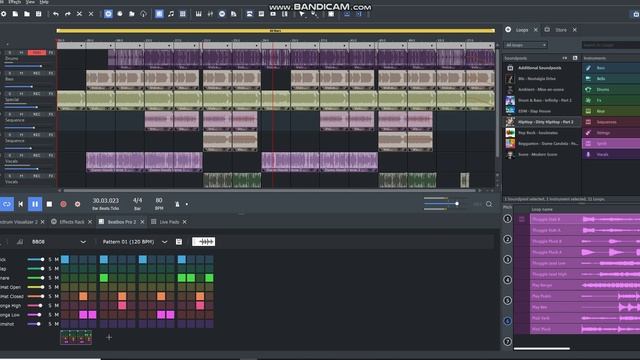Click the waveform button next to pattern save
The image size is (640, 360).
pyautogui.click(x=203, y=242)
